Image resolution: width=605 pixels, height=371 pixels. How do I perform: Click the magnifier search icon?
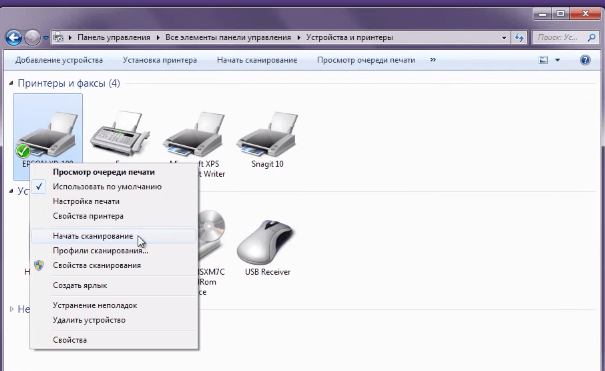tap(592, 37)
